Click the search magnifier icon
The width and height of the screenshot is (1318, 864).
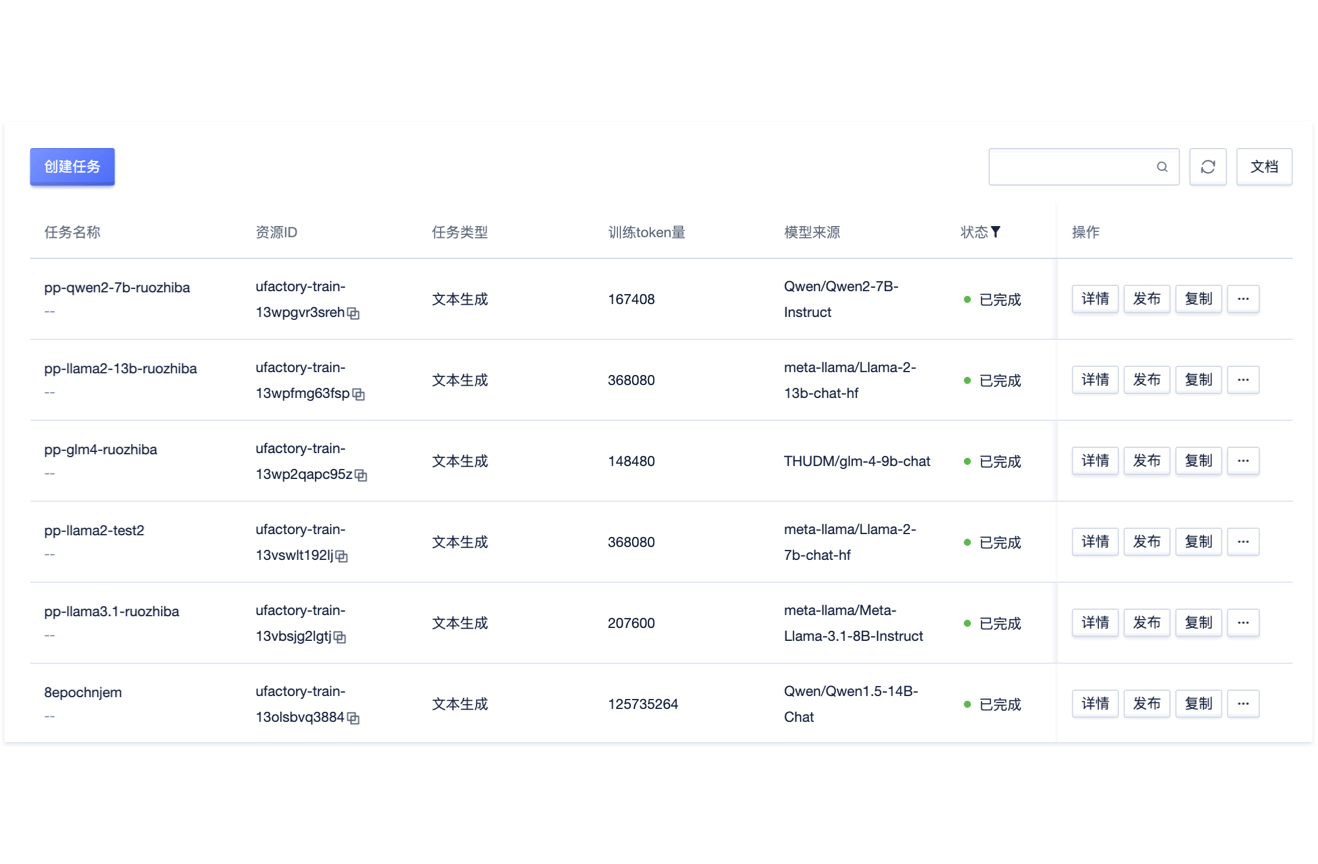[x=1162, y=167]
